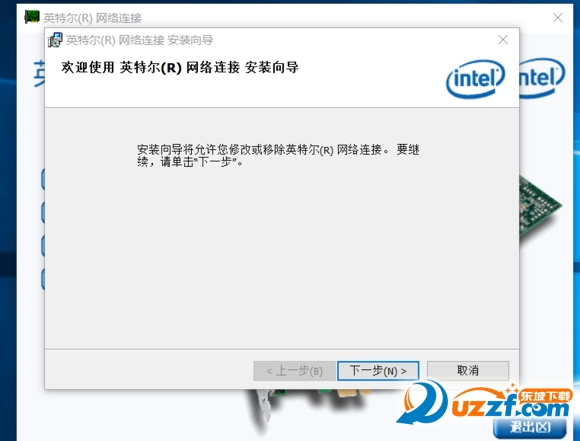Click the 欢迎使用 英特尔(R) 网络连接 heading

(180, 68)
